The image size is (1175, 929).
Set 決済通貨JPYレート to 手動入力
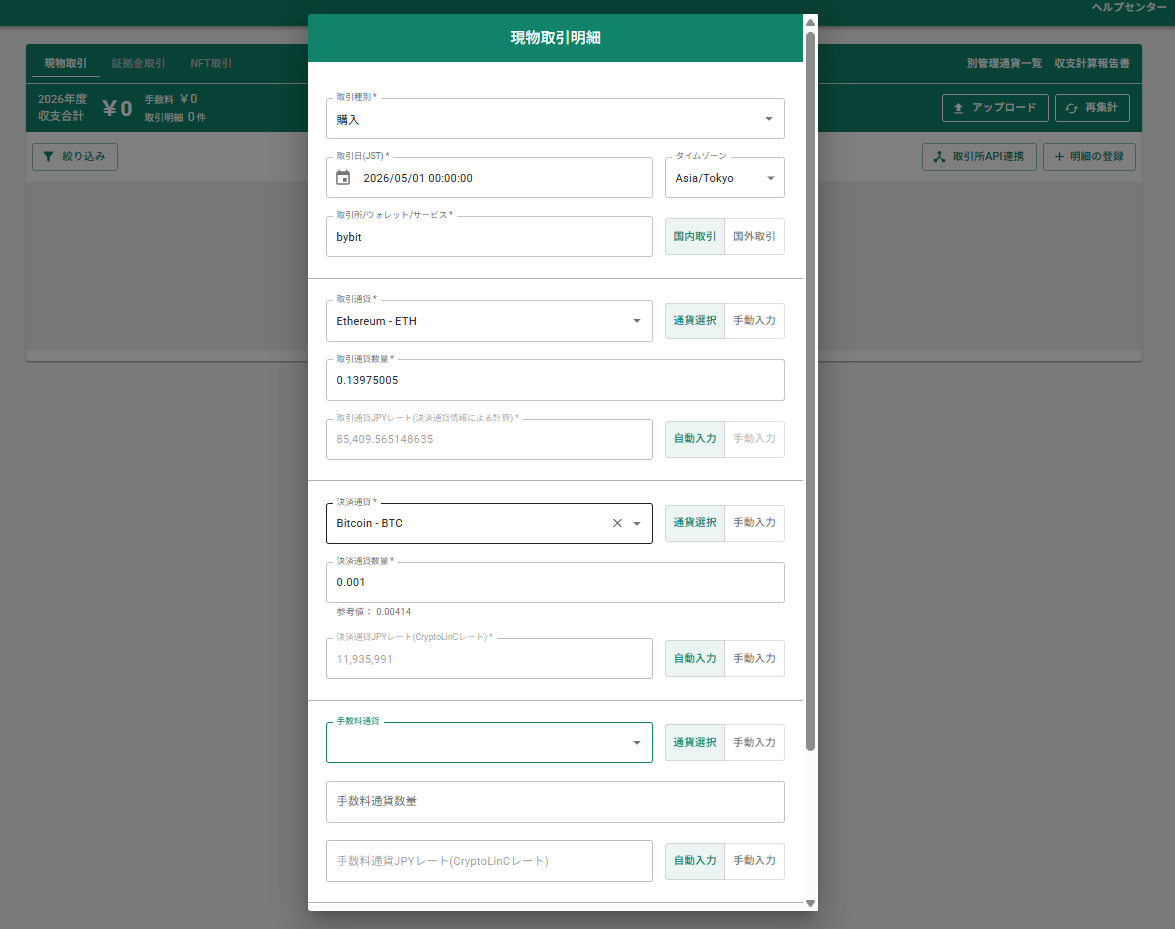755,659
